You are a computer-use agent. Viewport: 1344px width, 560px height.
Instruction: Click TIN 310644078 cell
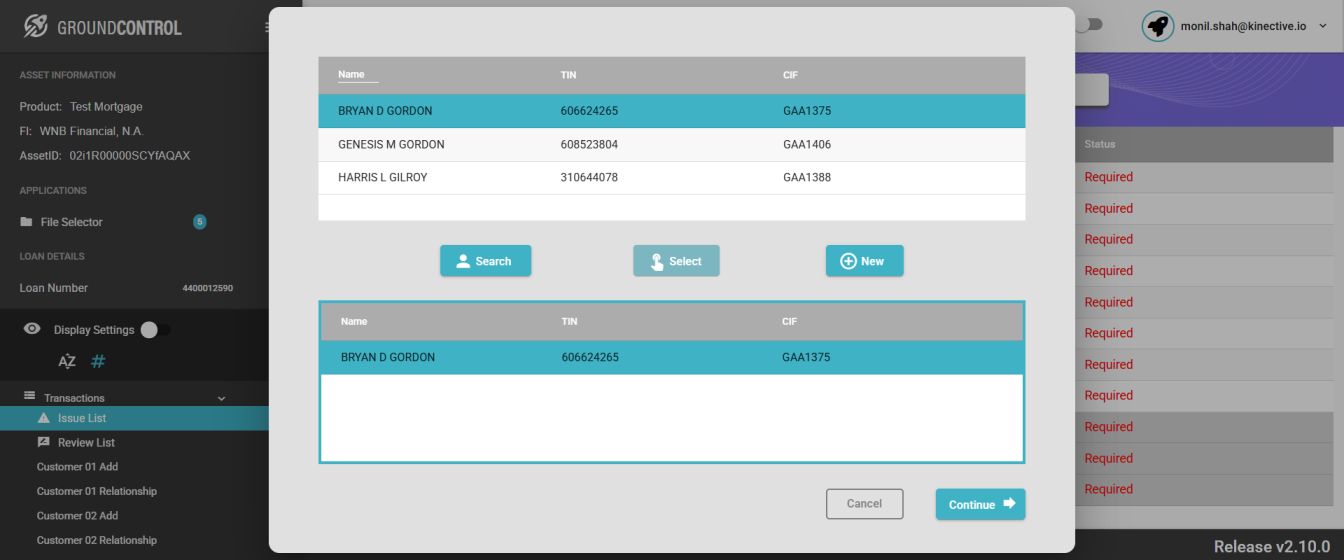click(x=589, y=178)
